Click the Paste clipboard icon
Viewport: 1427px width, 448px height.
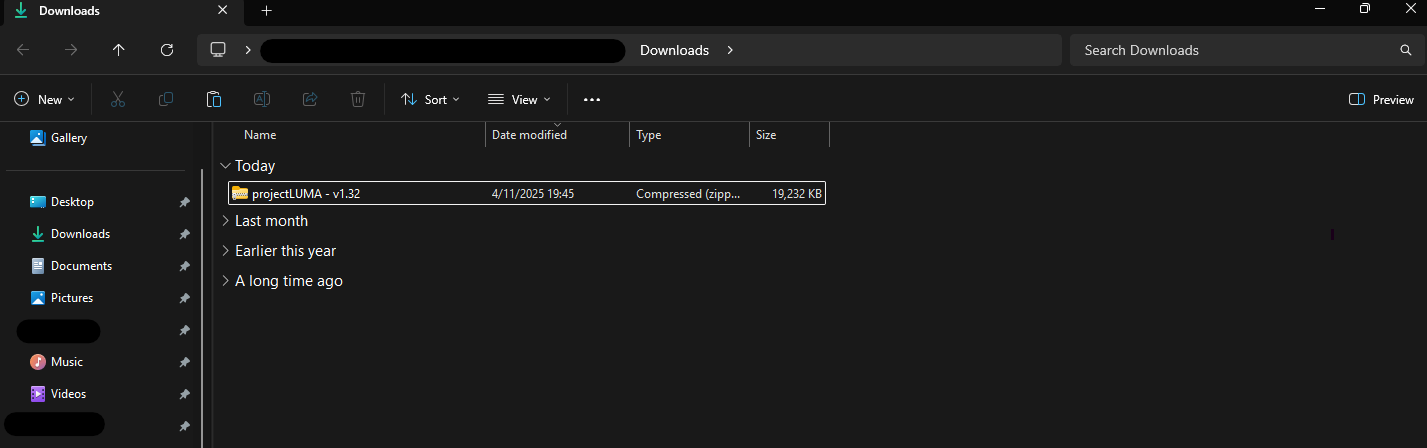213,99
